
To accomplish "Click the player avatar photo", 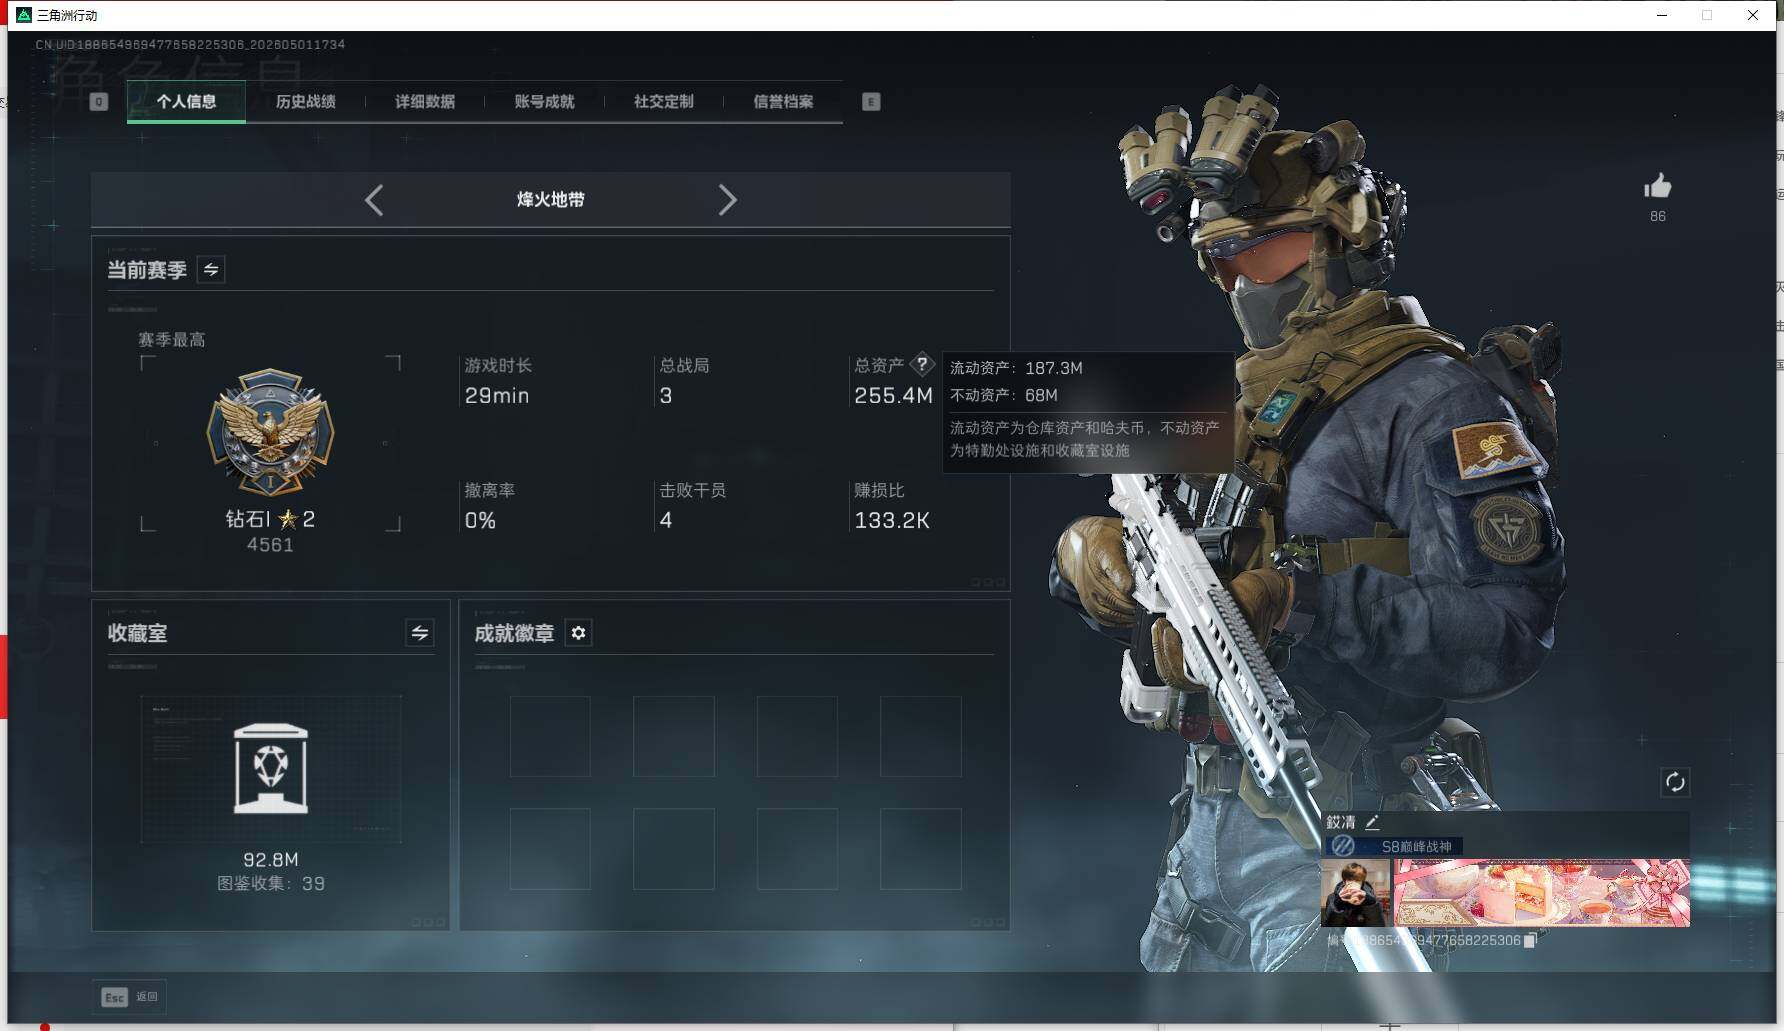I will point(1355,893).
